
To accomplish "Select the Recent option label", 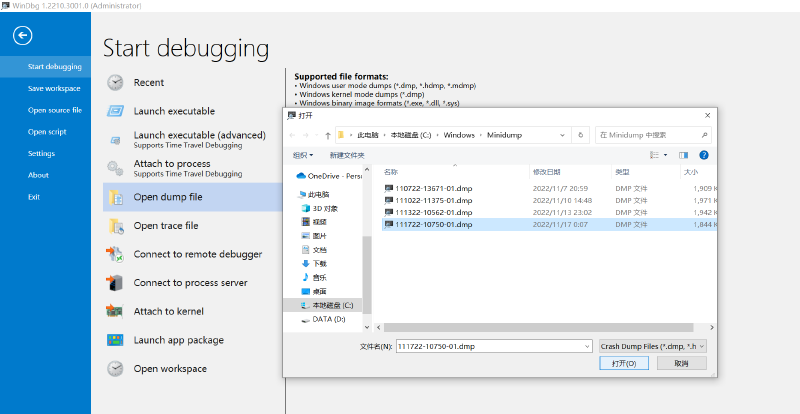I will coord(148,83).
